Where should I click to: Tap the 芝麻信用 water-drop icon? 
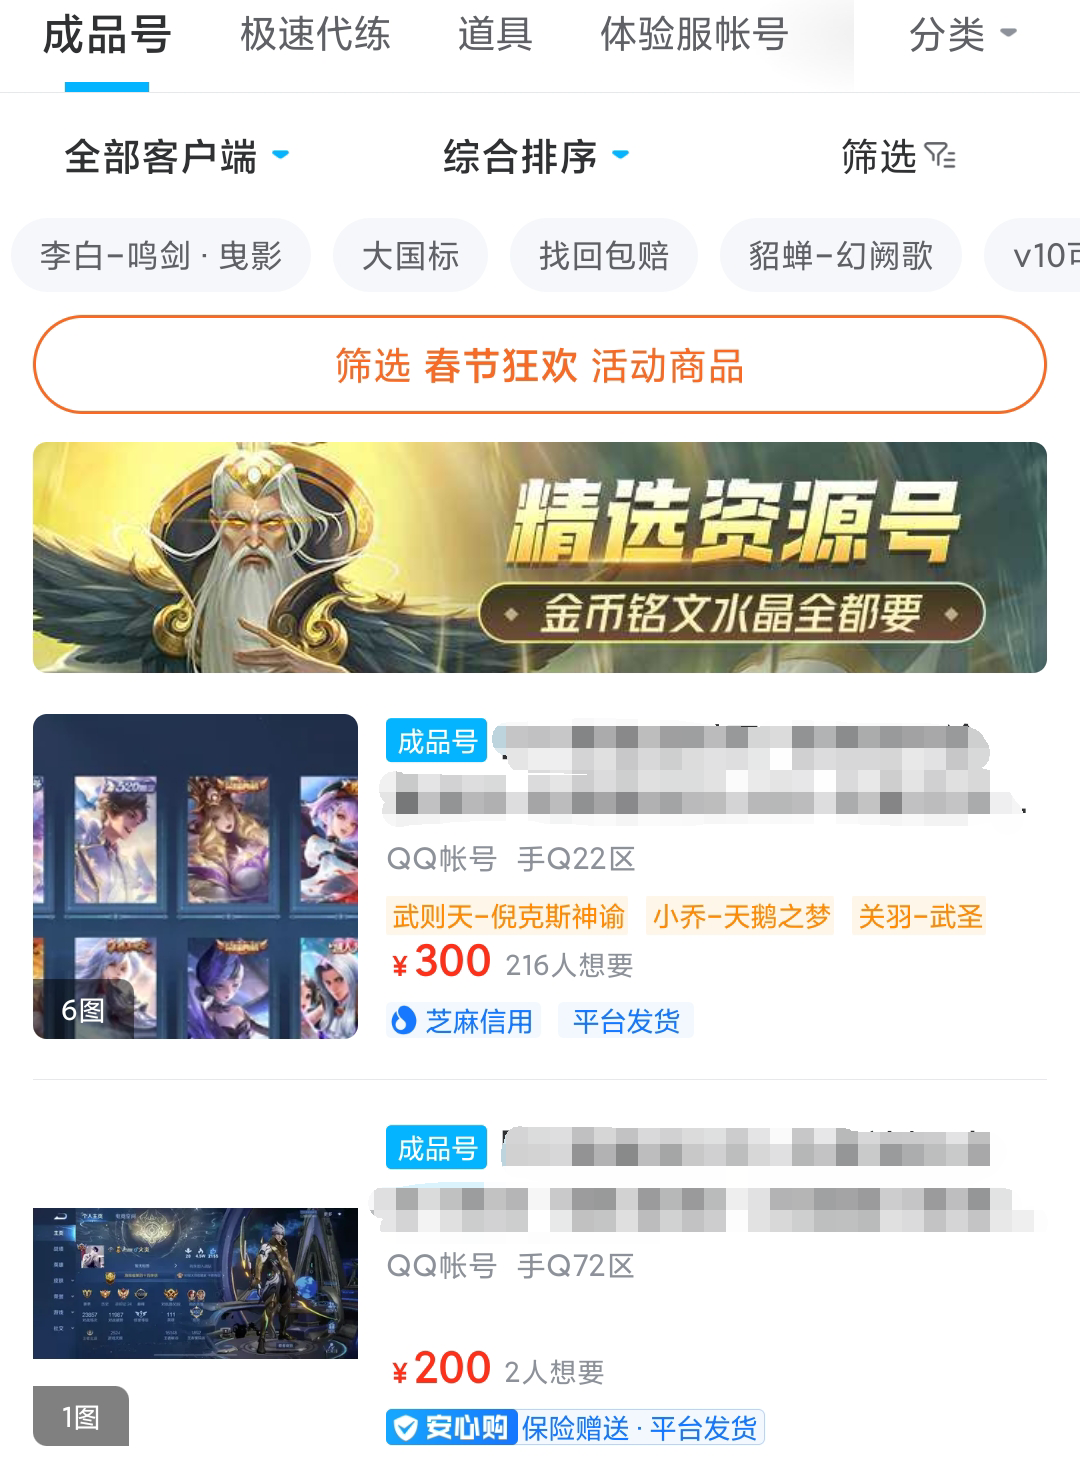point(403,1021)
